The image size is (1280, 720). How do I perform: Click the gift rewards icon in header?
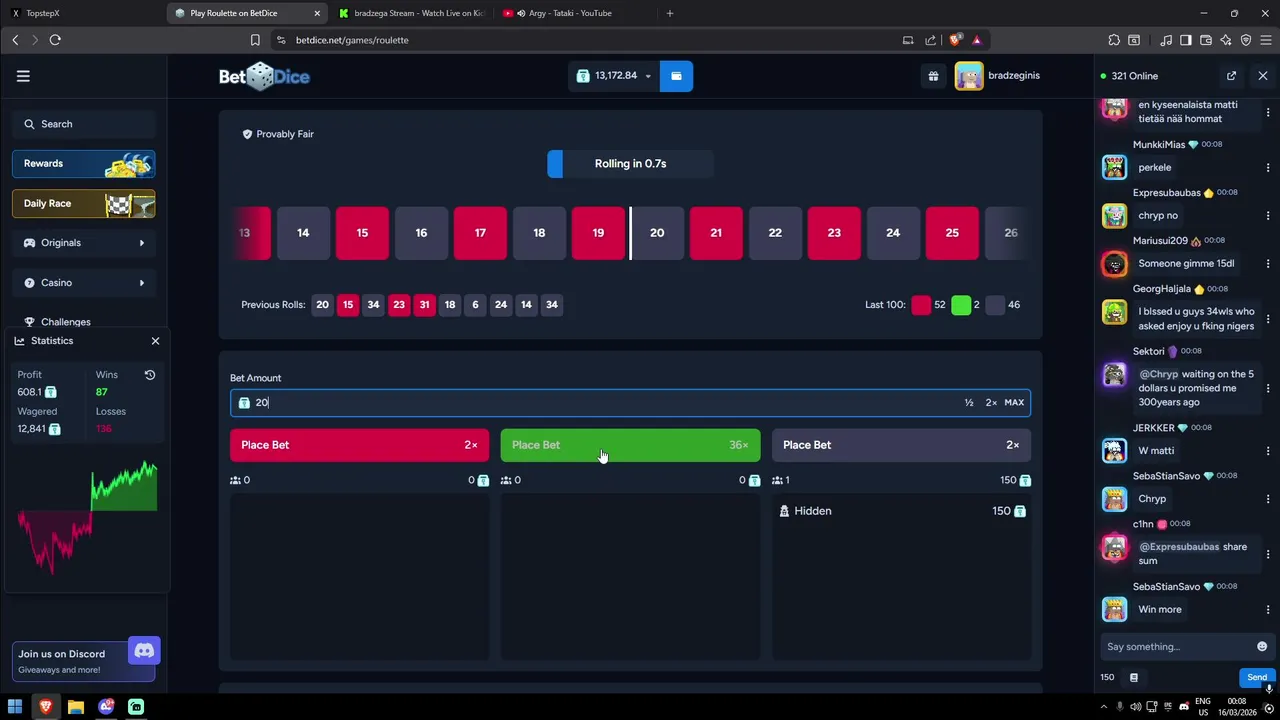pyautogui.click(x=933, y=76)
